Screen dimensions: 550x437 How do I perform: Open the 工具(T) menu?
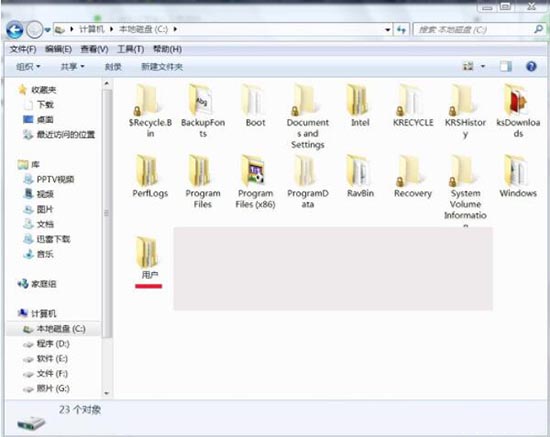[130, 49]
